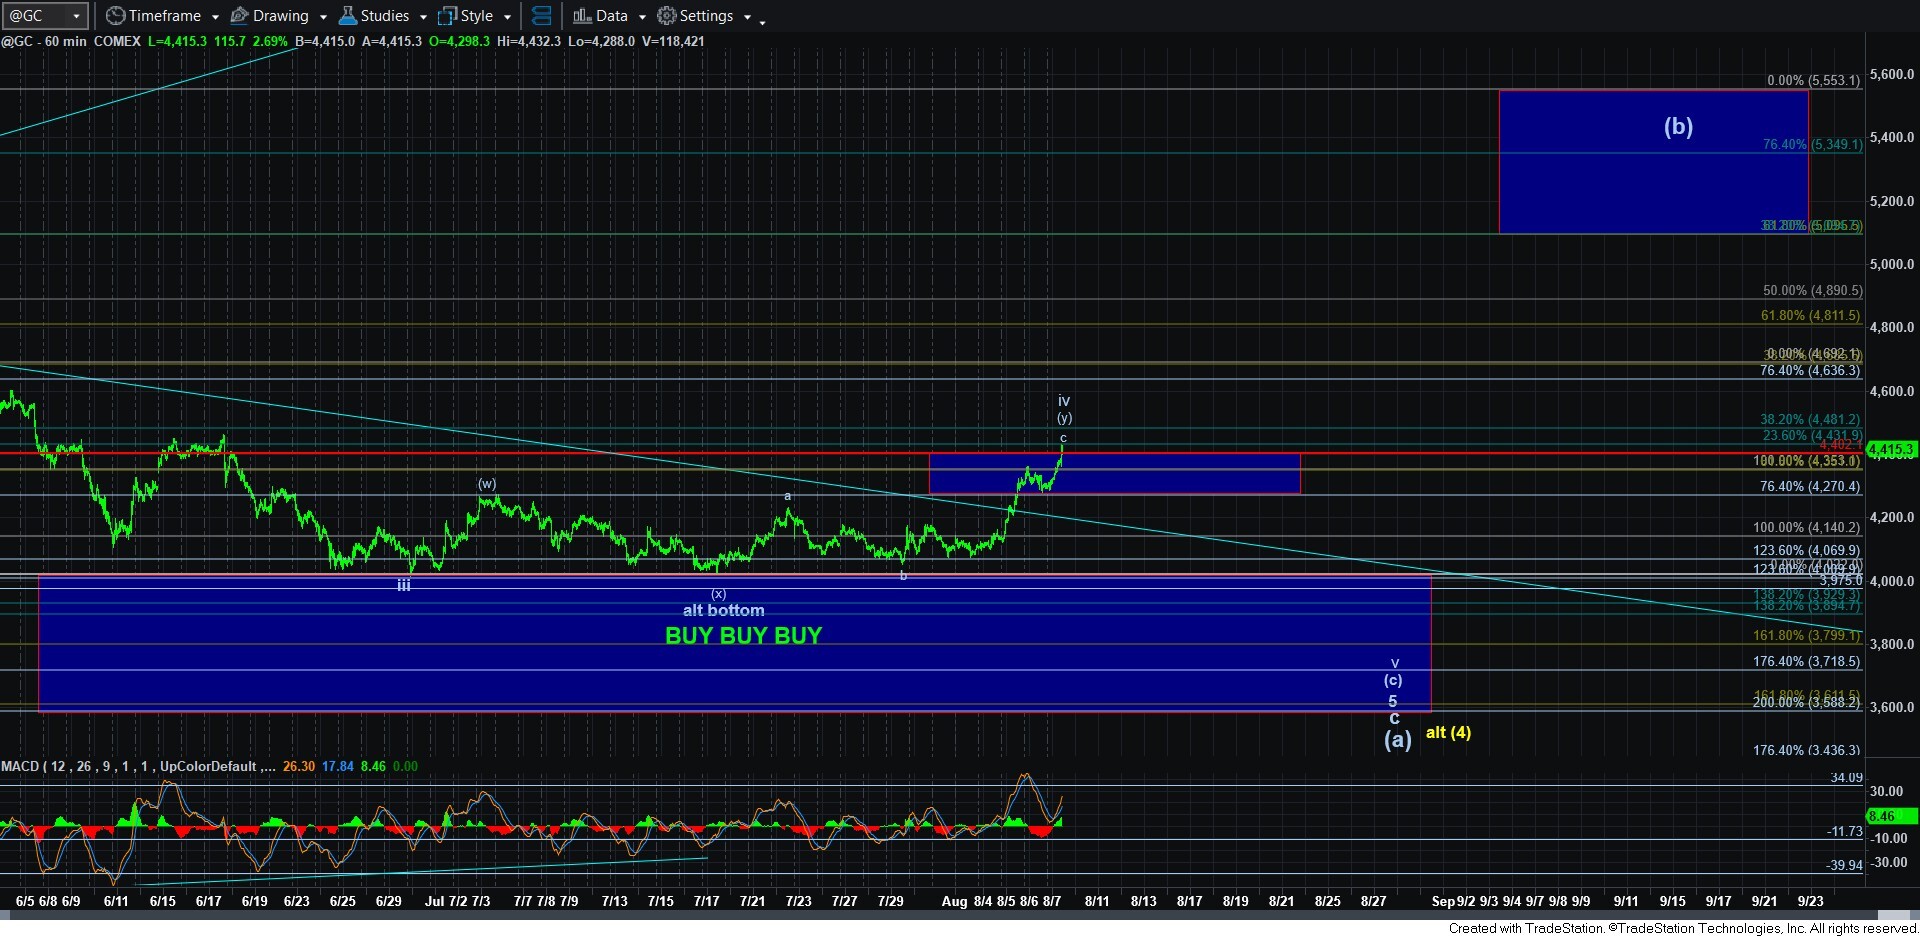Expand the Studies dropdown arrow
The image size is (1920, 936).
click(x=423, y=17)
